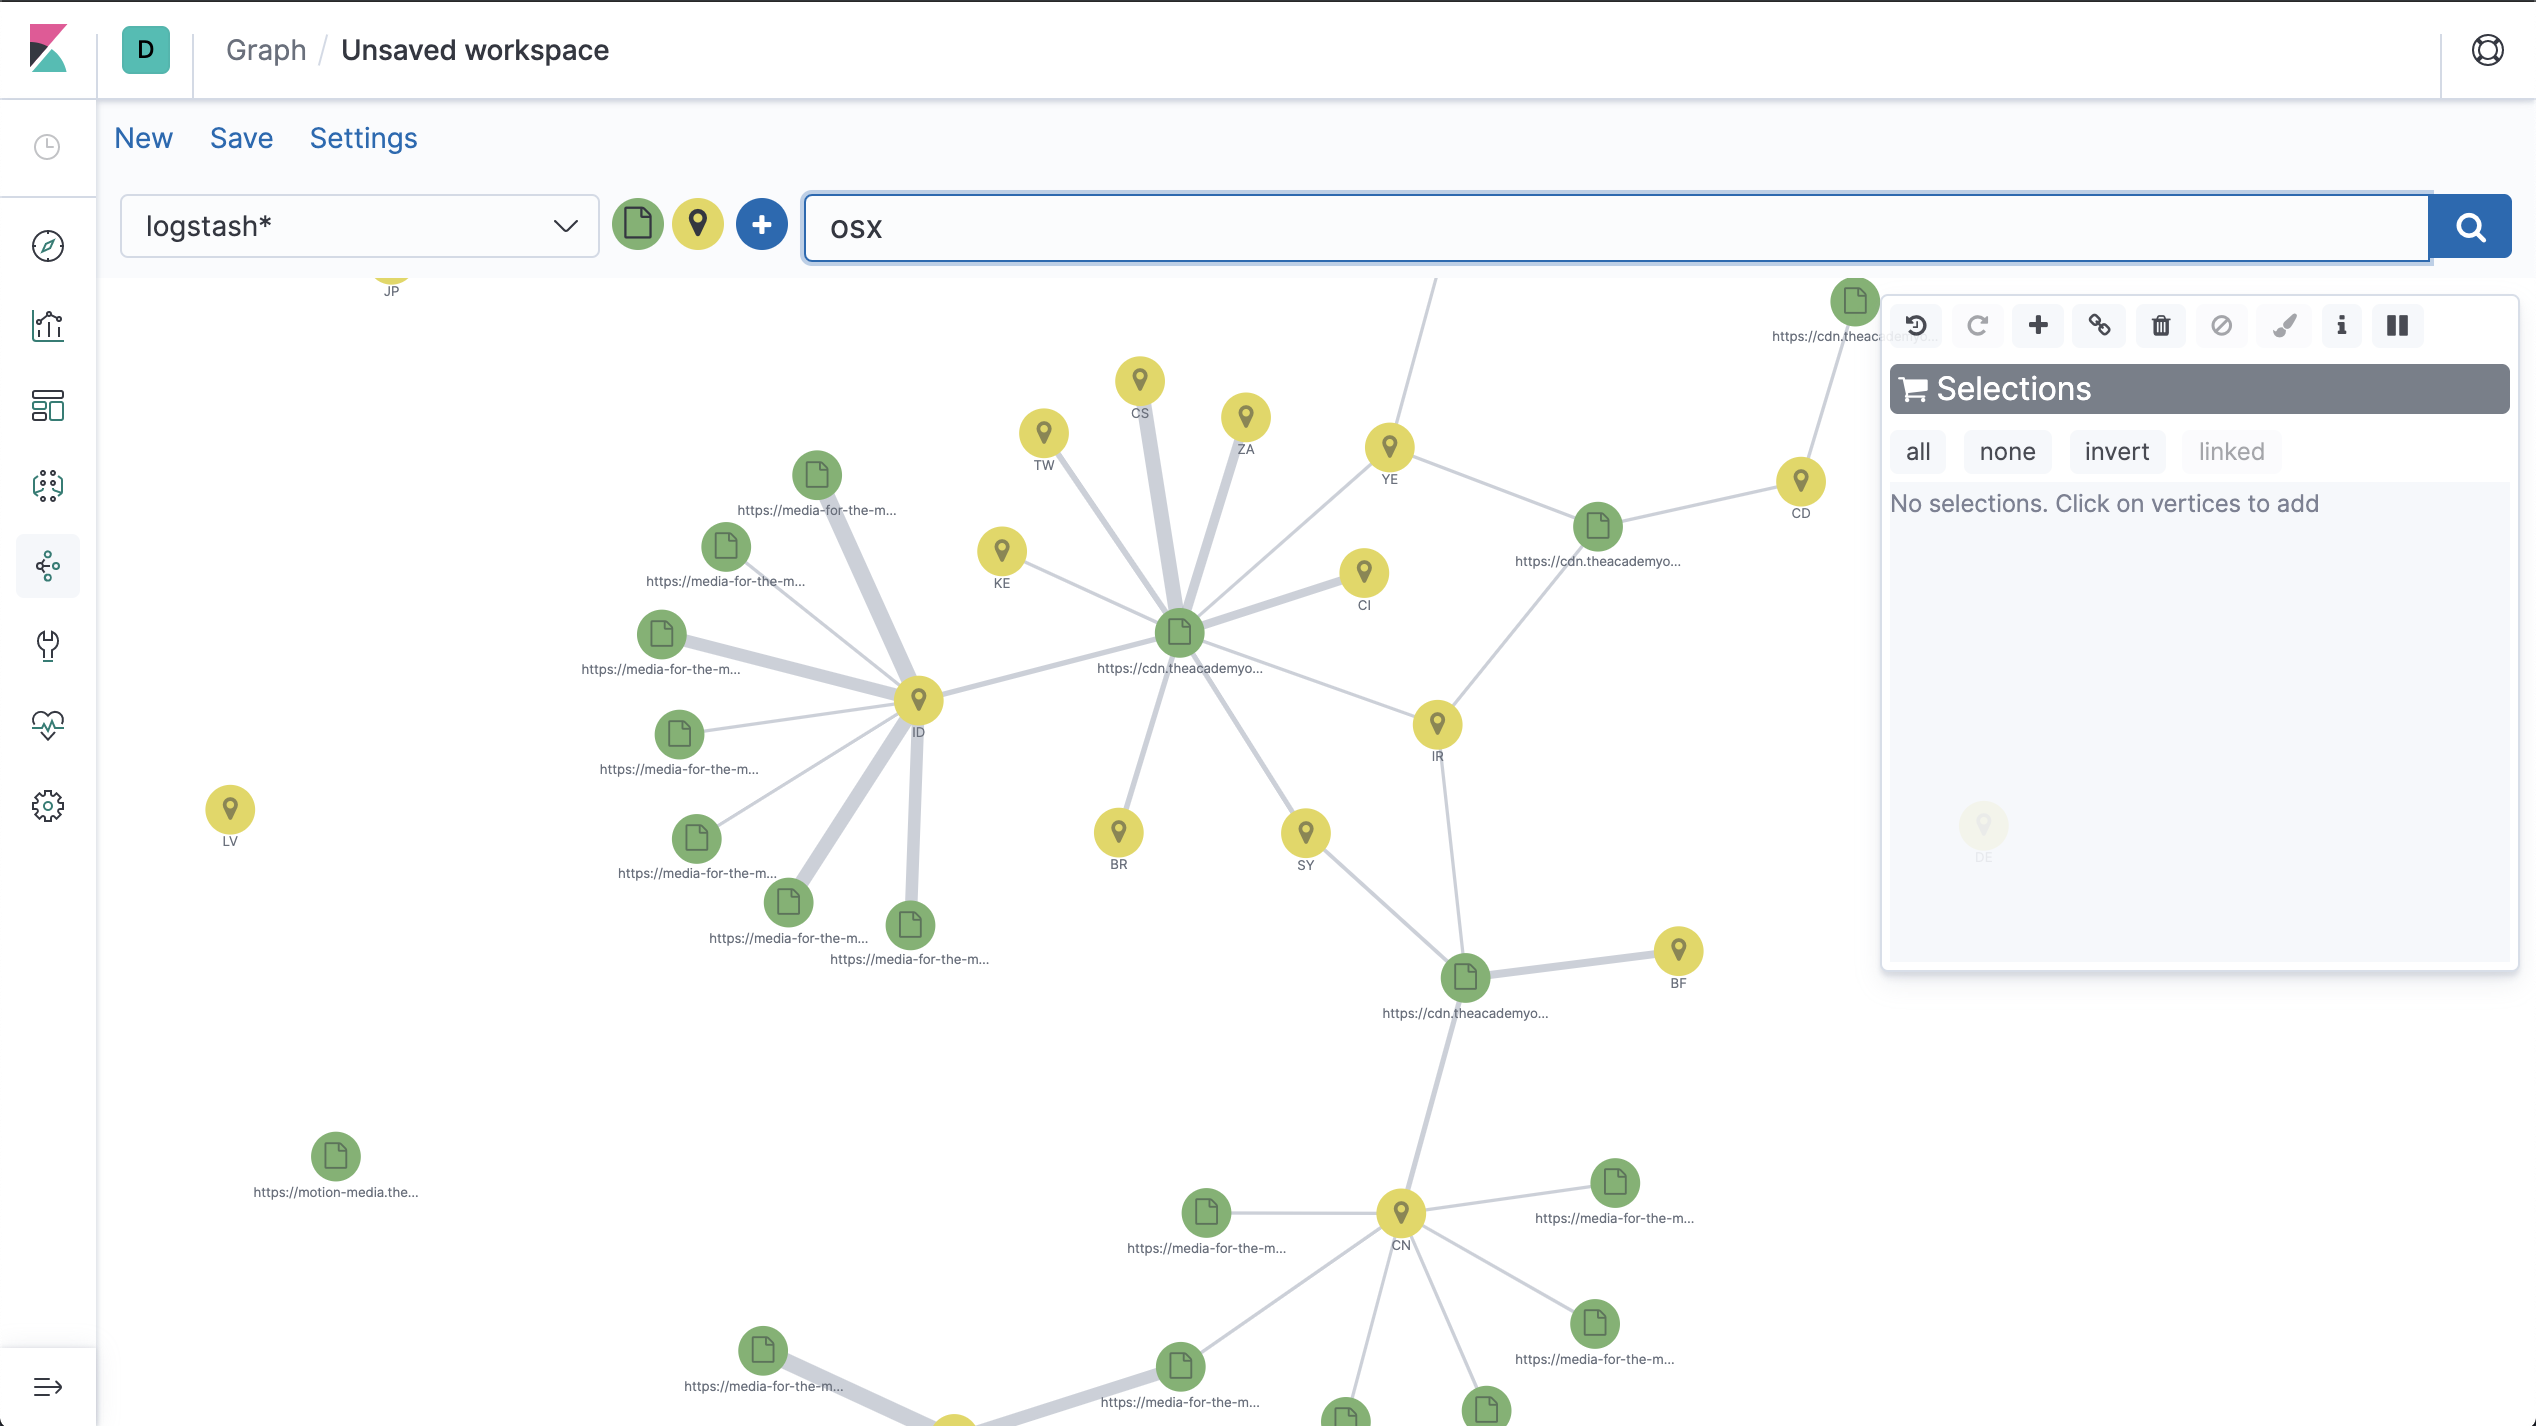This screenshot has width=2536, height=1426.
Task: Delete selected vertices with trash icon
Action: click(2160, 325)
